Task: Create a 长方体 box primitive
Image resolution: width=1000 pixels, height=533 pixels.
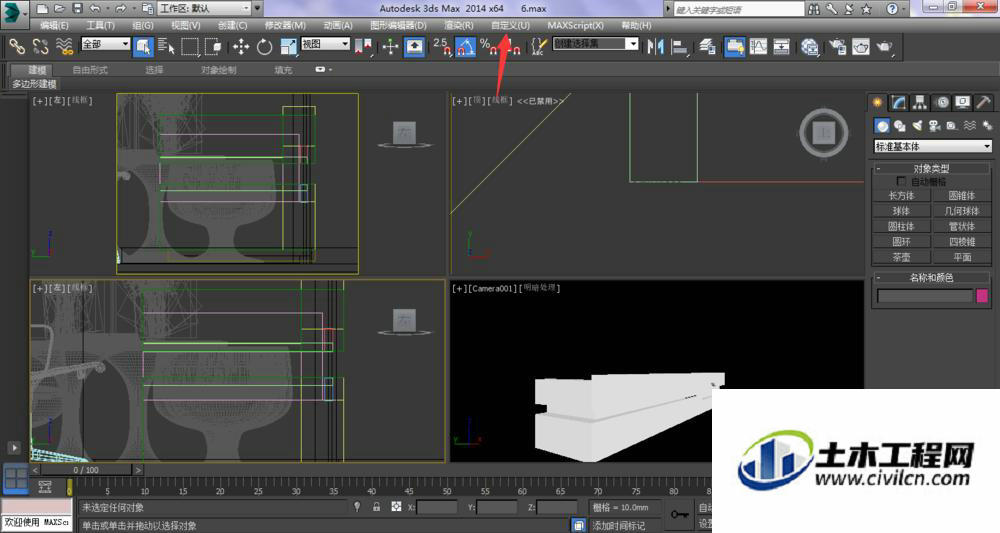Action: [901, 196]
